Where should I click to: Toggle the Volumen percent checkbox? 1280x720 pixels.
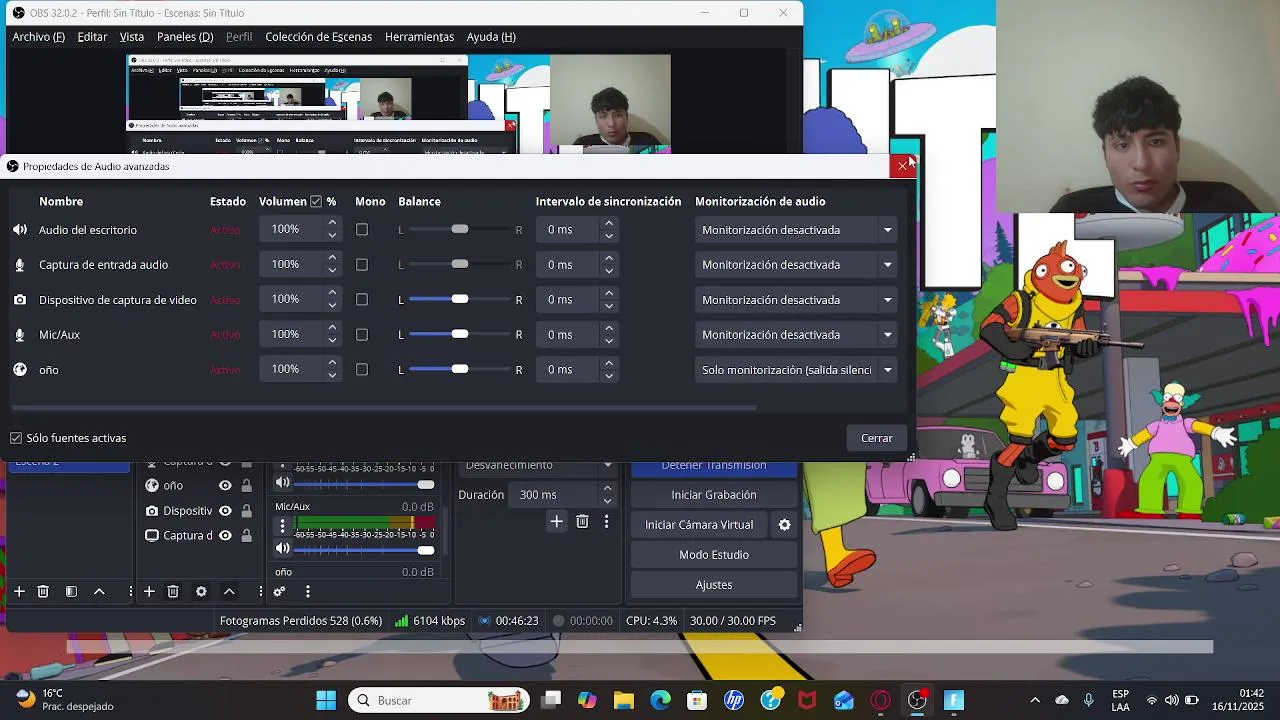[x=316, y=202]
